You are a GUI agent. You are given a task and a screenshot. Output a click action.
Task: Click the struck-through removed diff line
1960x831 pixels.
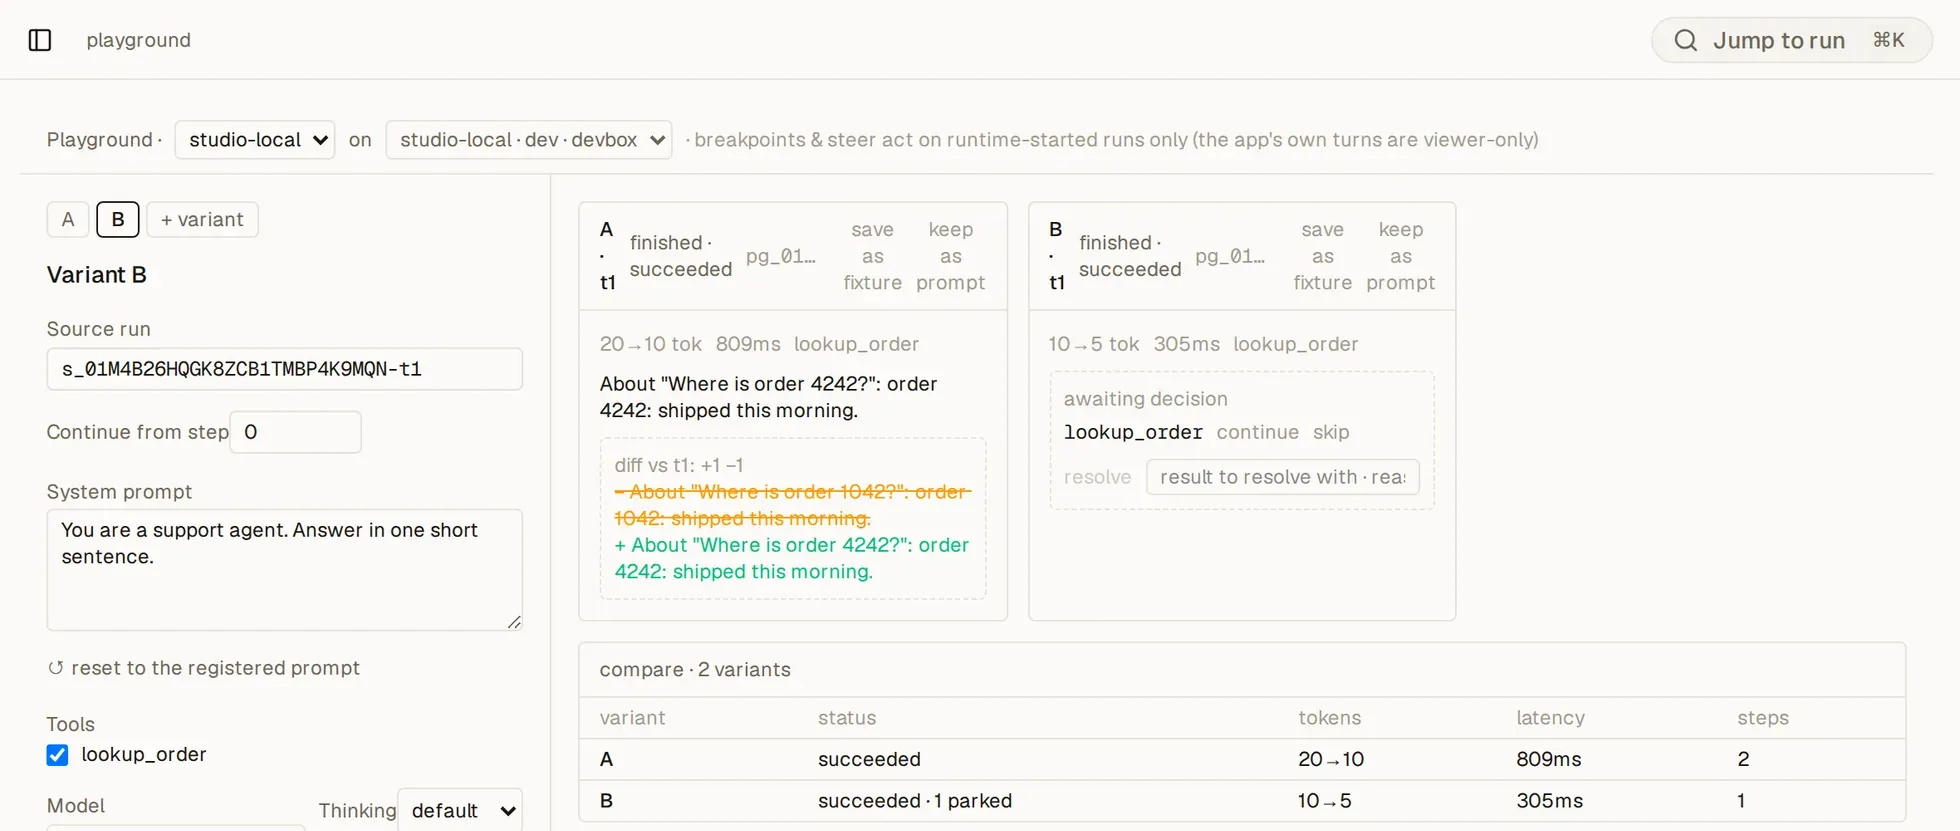click(x=792, y=505)
